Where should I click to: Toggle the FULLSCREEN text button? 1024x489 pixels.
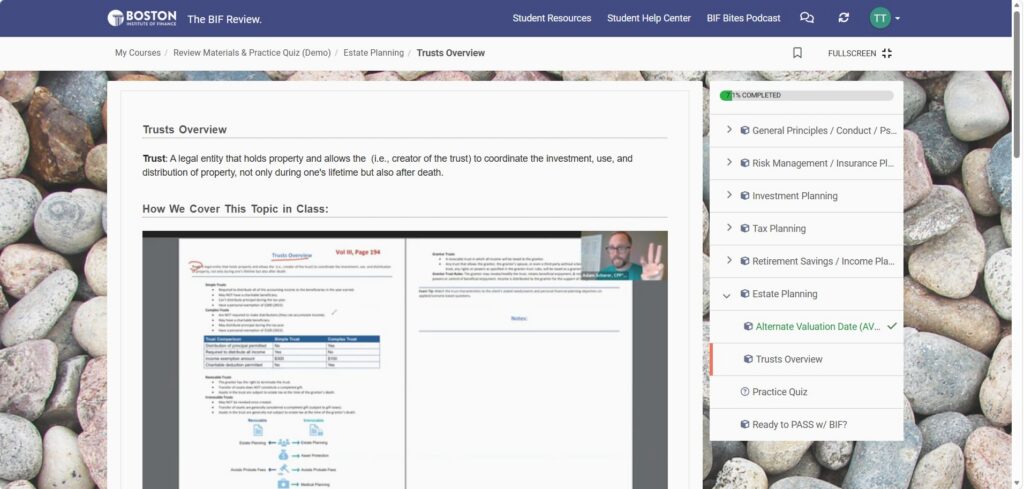coord(852,54)
